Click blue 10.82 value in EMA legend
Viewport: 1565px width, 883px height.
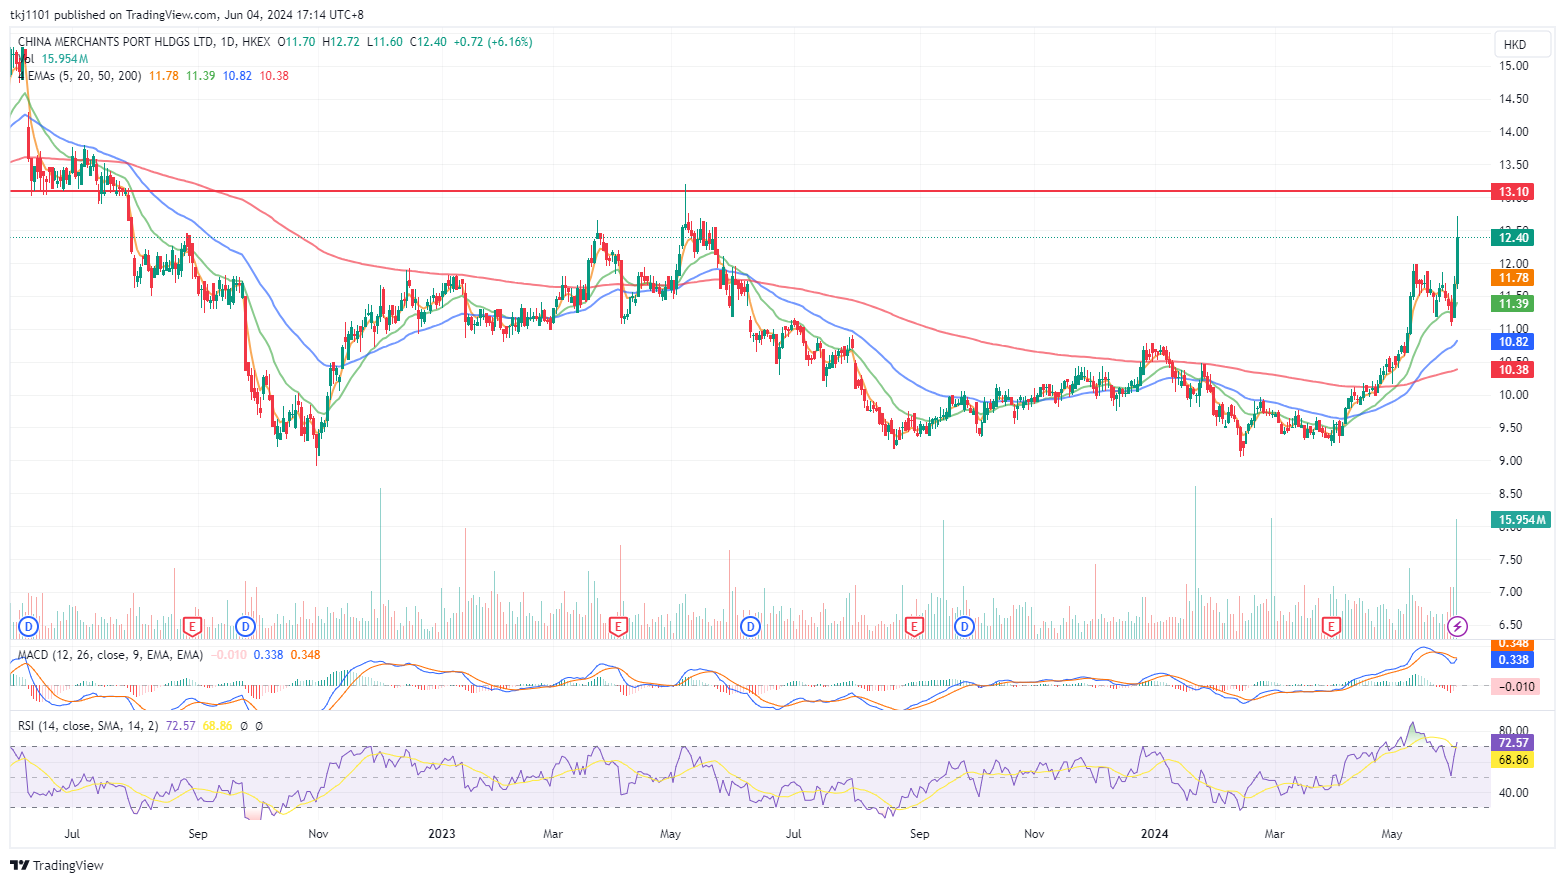(x=237, y=76)
